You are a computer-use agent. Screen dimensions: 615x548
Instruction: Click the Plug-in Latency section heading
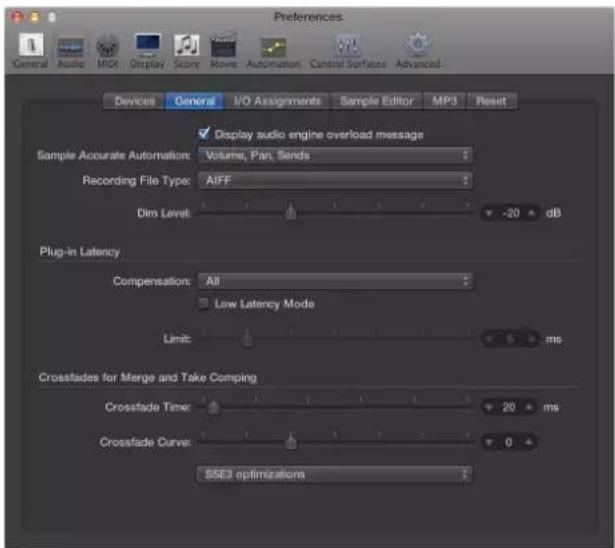(80, 252)
